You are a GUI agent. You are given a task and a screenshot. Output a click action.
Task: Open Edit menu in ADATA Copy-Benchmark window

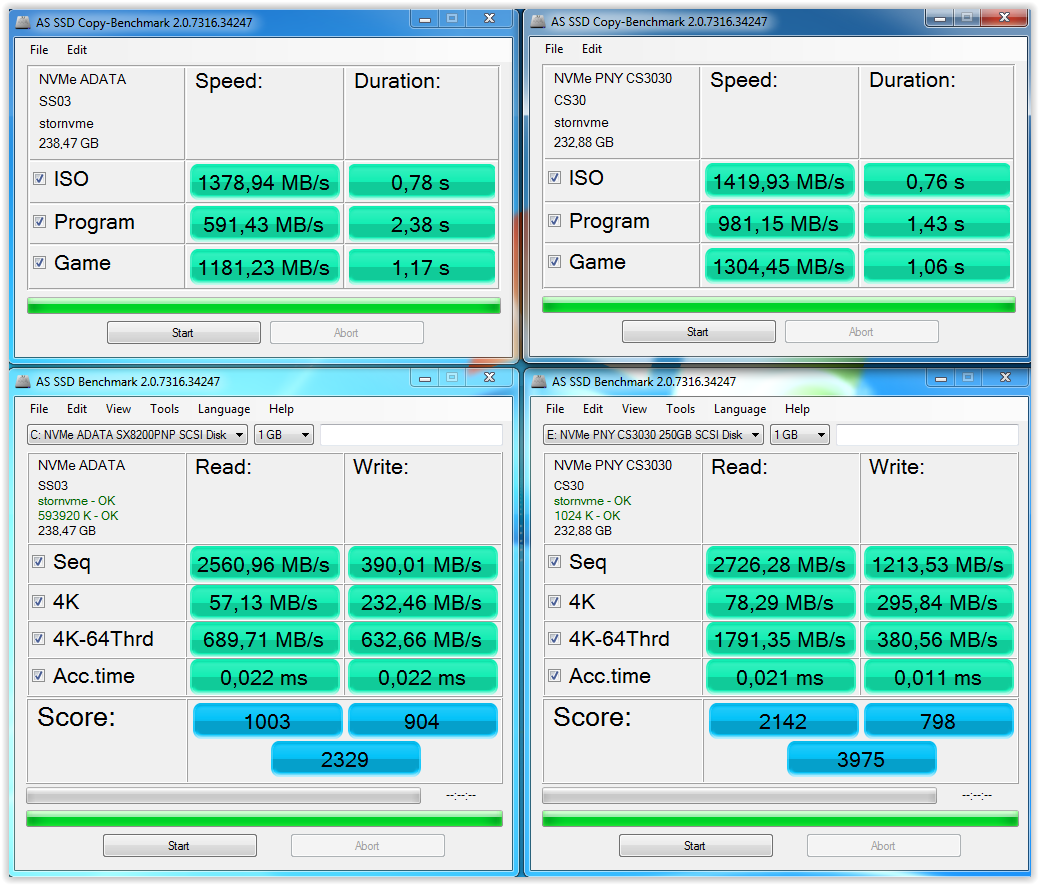tap(77, 50)
